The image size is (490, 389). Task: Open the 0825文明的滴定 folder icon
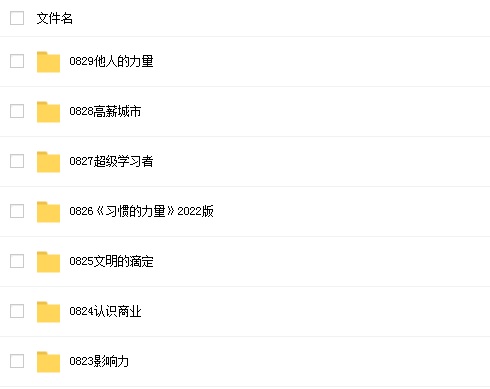click(x=48, y=262)
